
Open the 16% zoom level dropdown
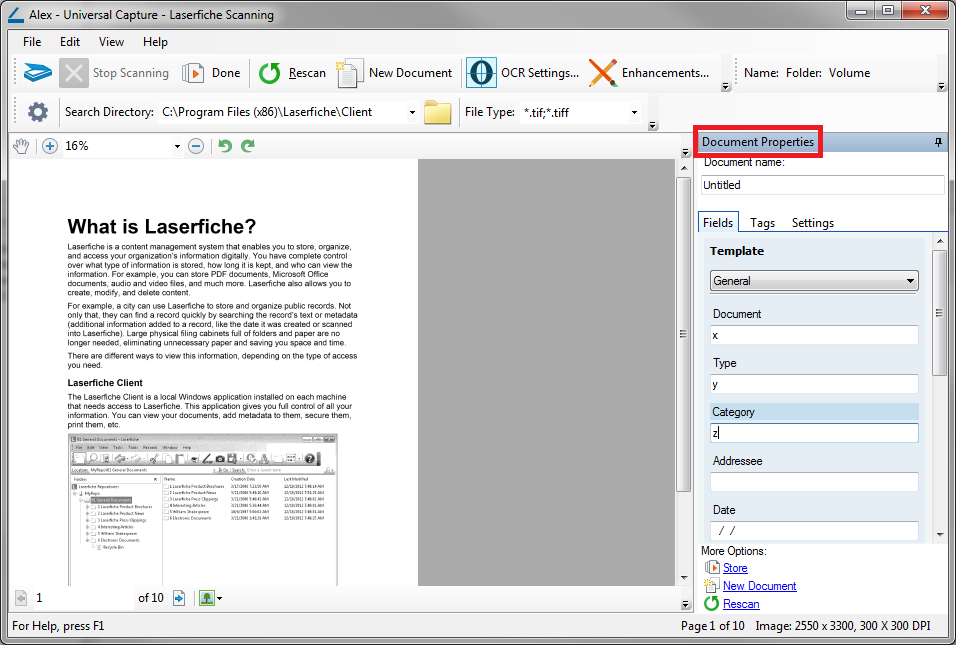(x=177, y=146)
